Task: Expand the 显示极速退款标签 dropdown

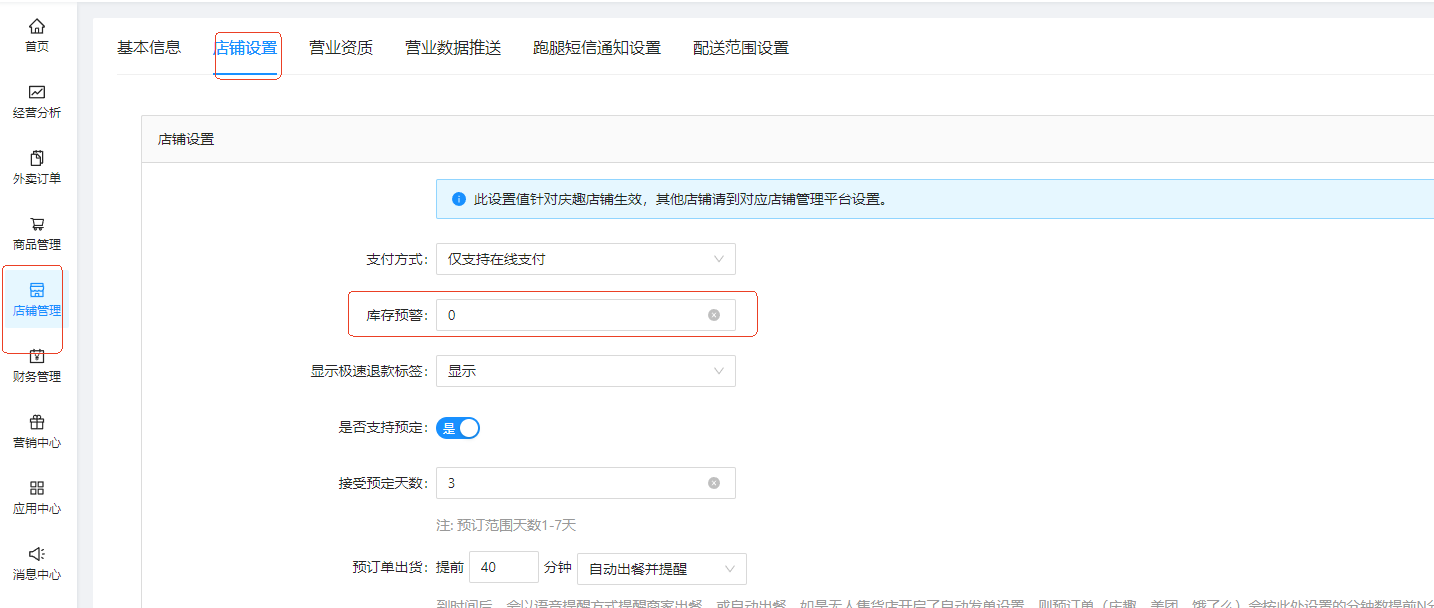Action: point(585,371)
